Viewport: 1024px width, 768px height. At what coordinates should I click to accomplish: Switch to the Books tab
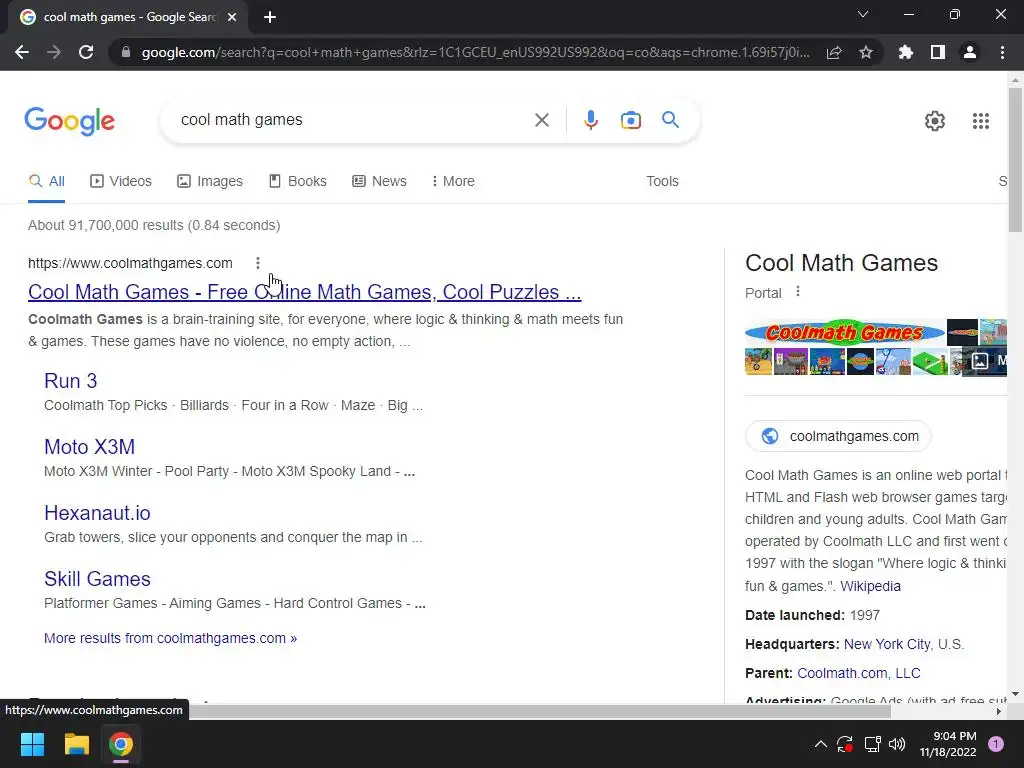(x=298, y=182)
